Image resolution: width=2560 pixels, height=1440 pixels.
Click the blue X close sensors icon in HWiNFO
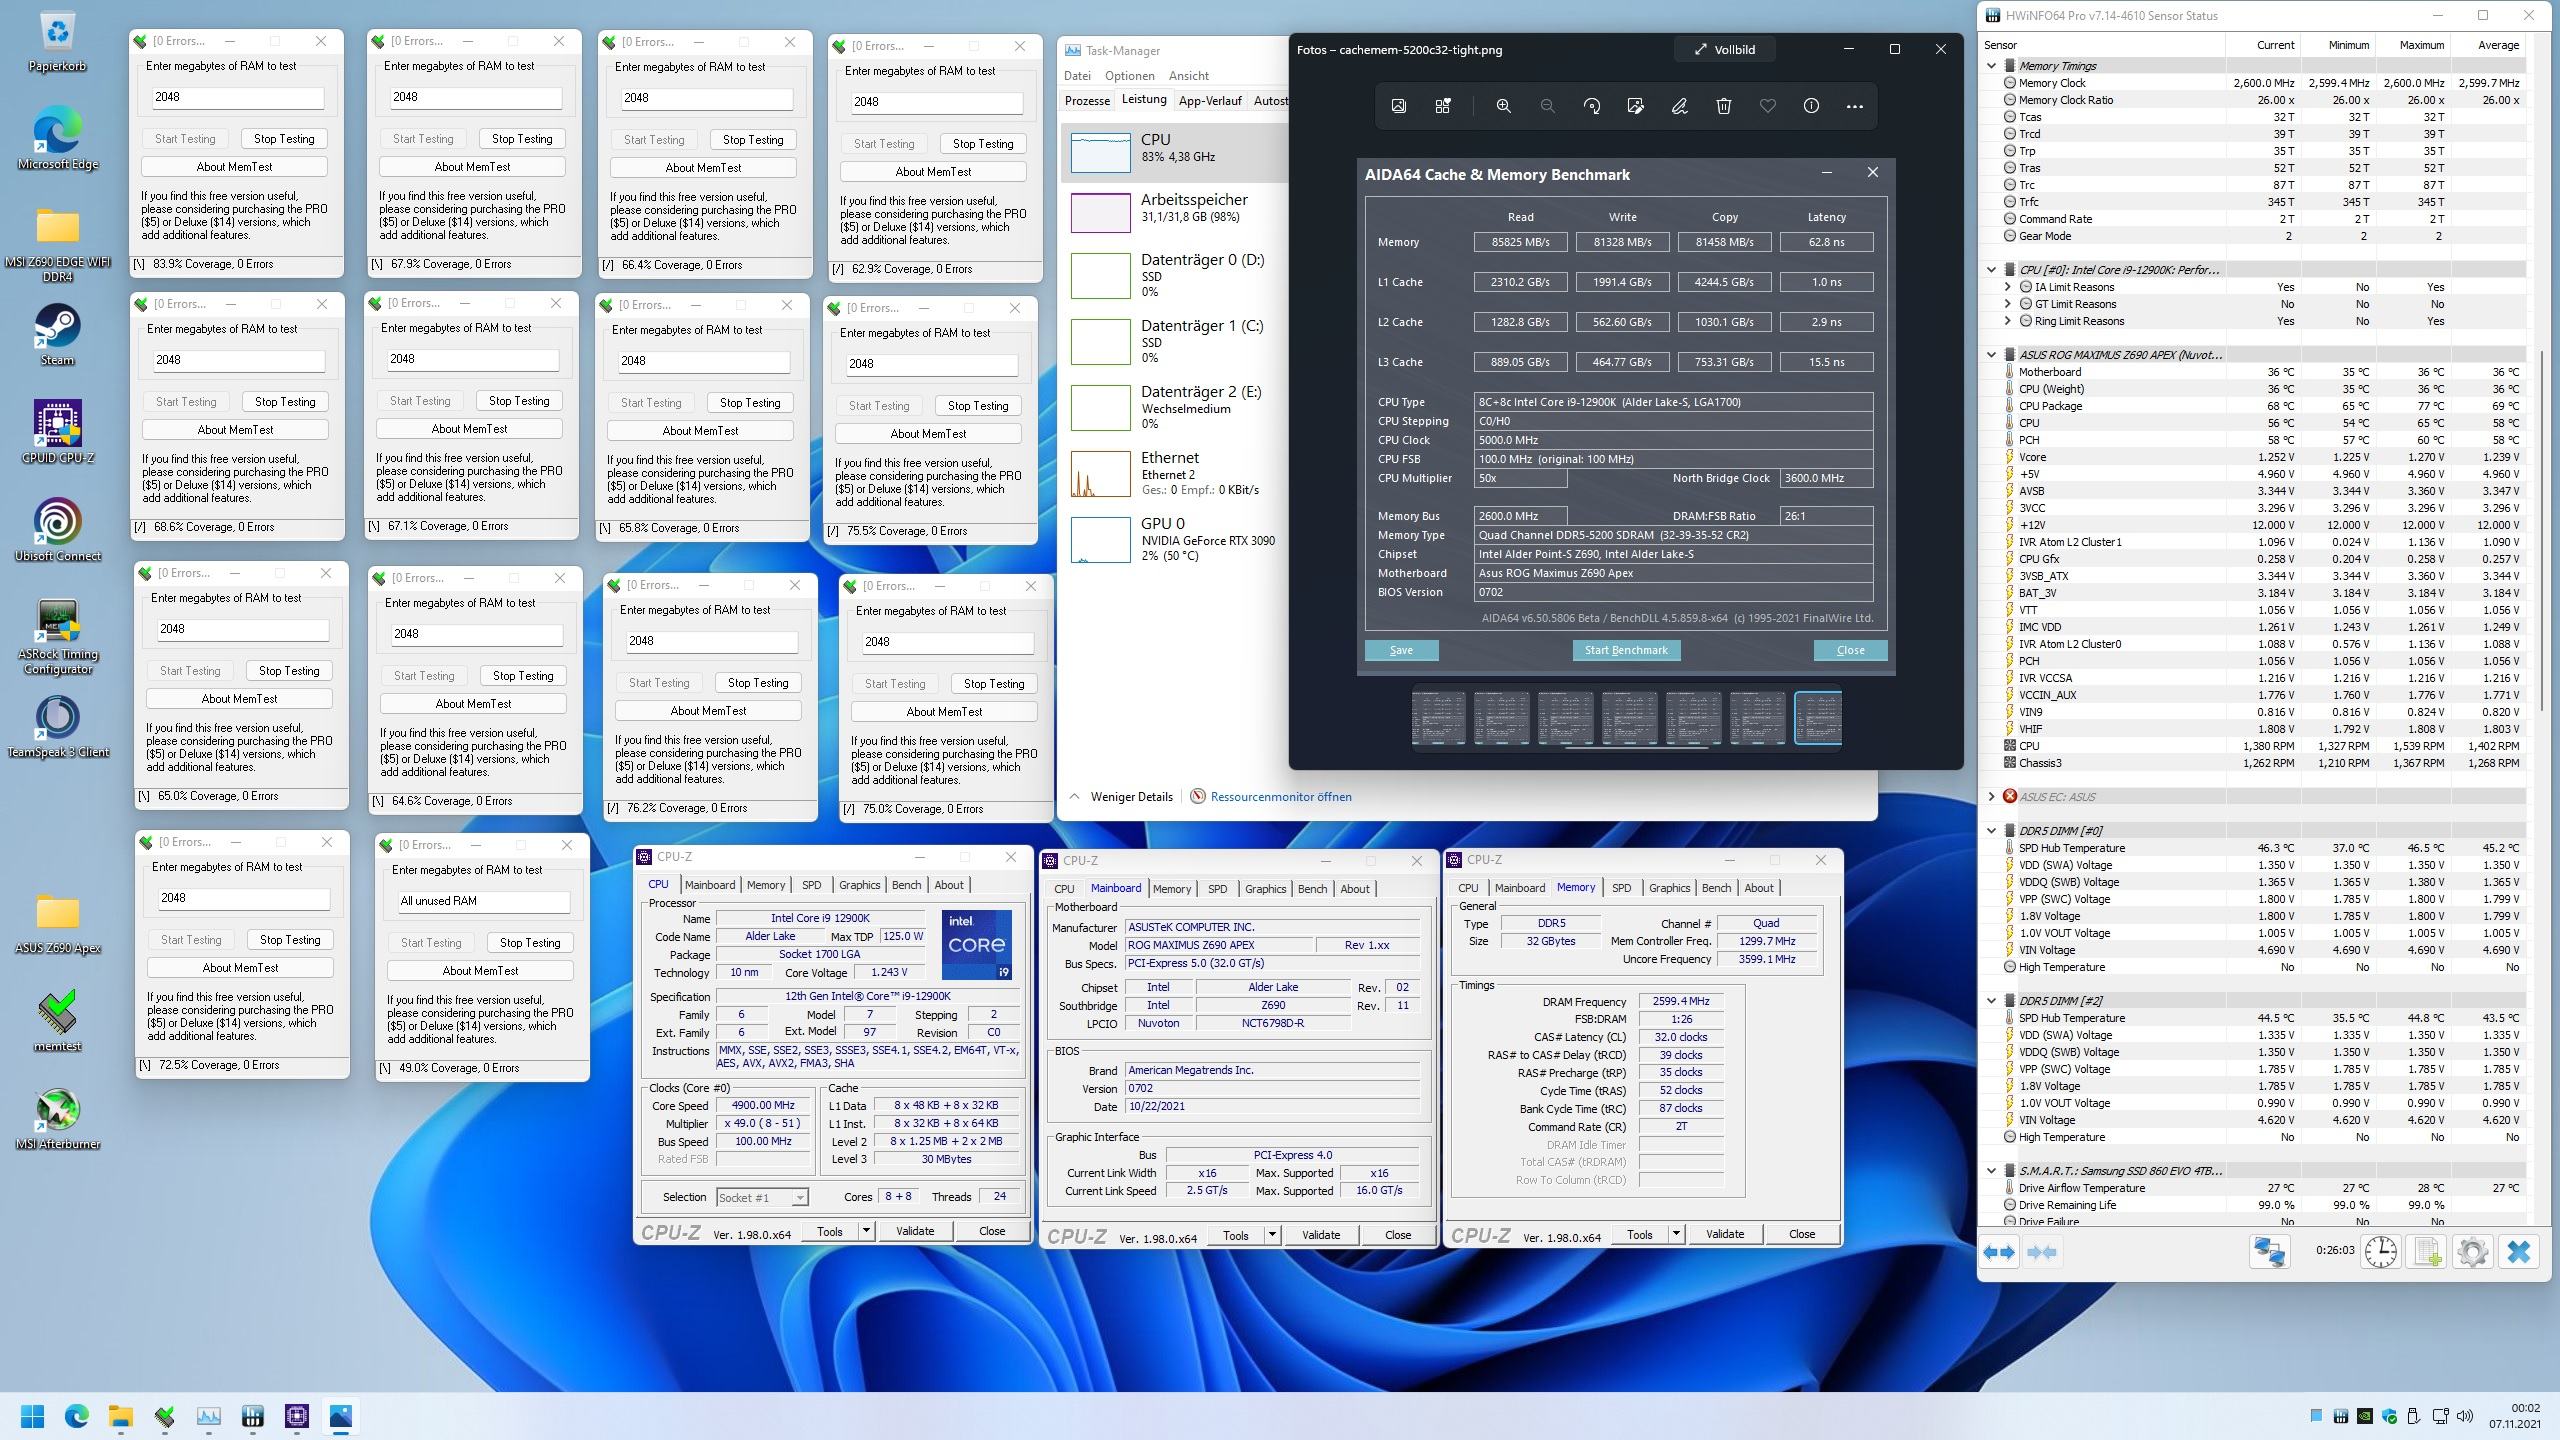click(2519, 1252)
